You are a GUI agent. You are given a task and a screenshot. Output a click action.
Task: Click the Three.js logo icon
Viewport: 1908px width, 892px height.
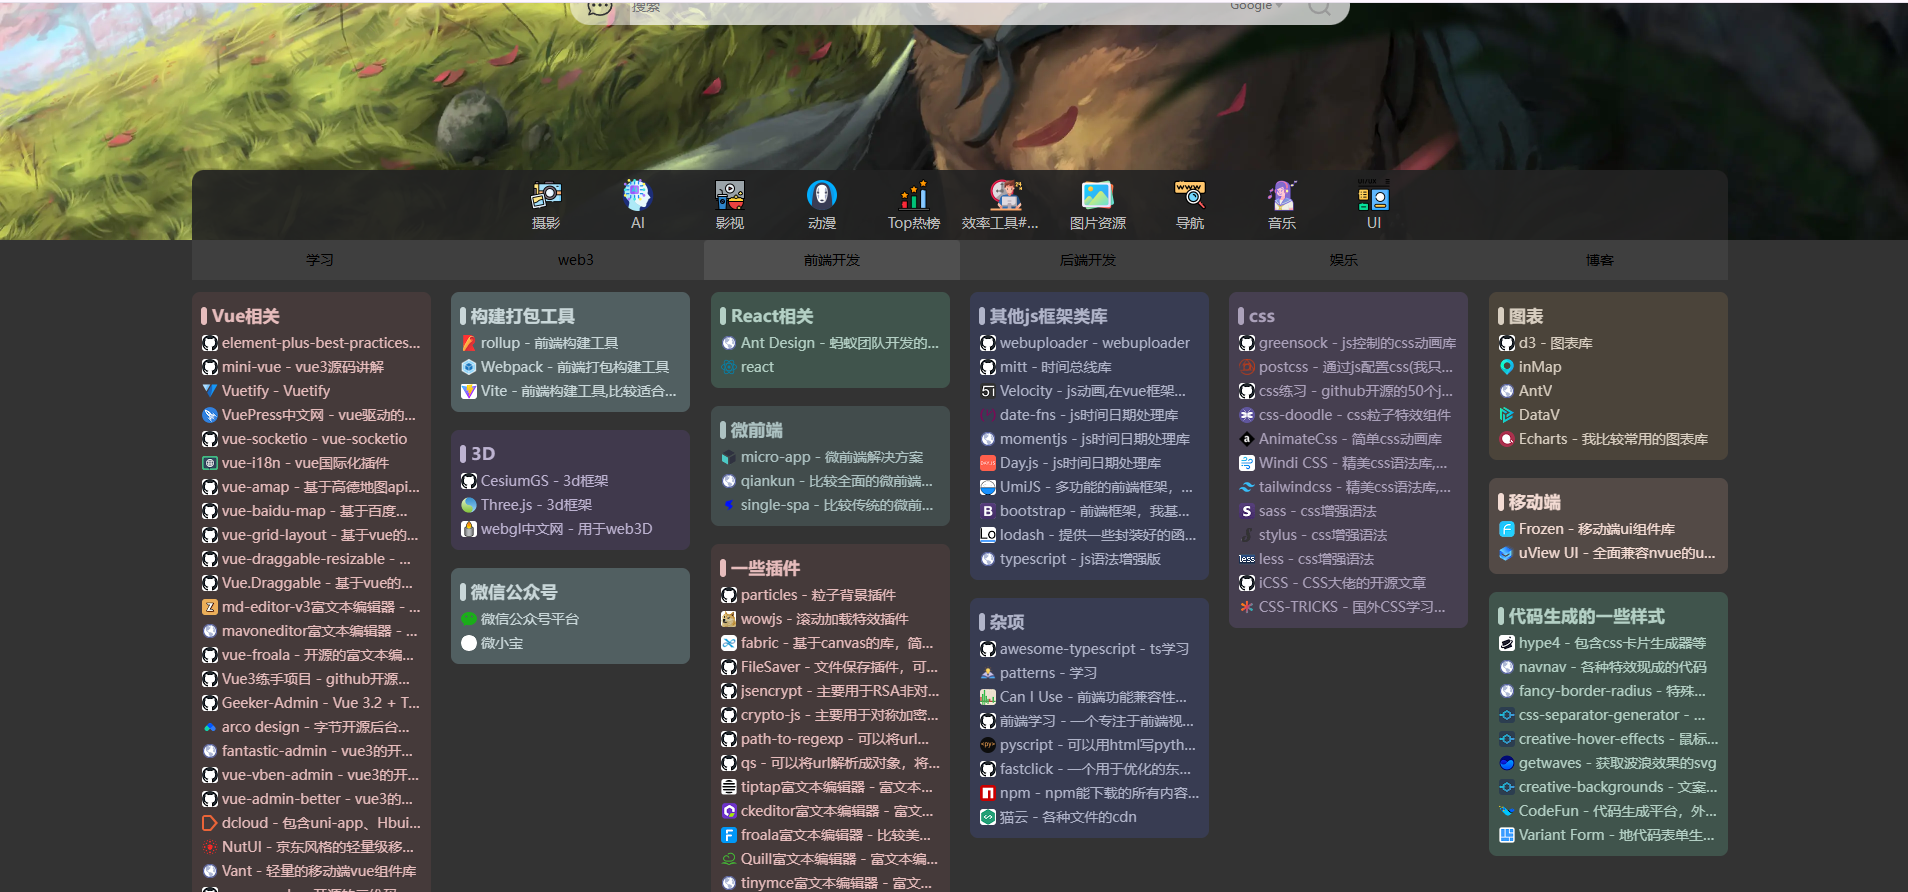click(x=469, y=505)
